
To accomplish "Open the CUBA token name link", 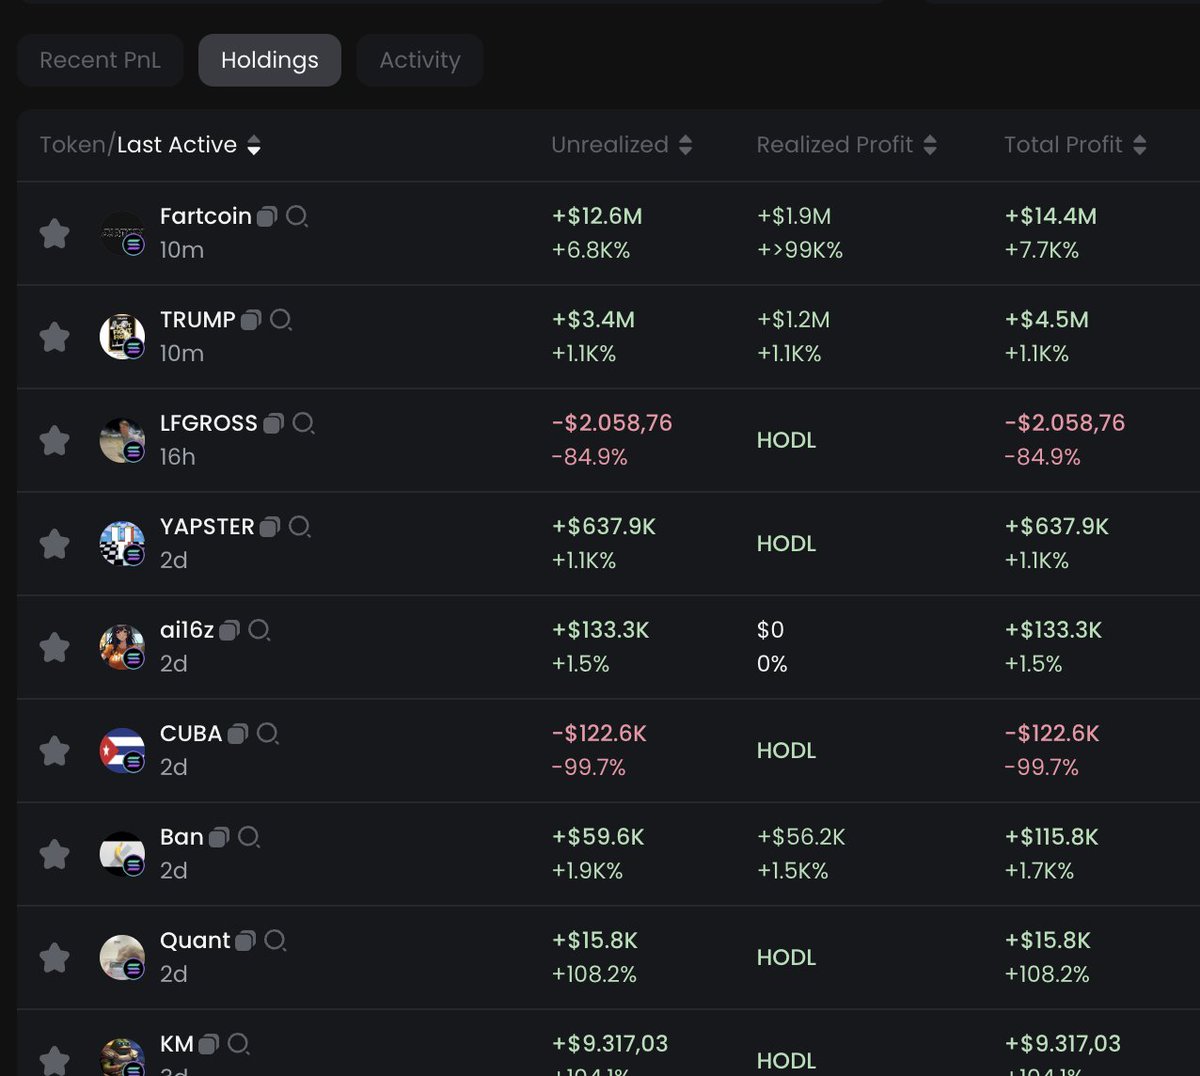I will tap(191, 734).
